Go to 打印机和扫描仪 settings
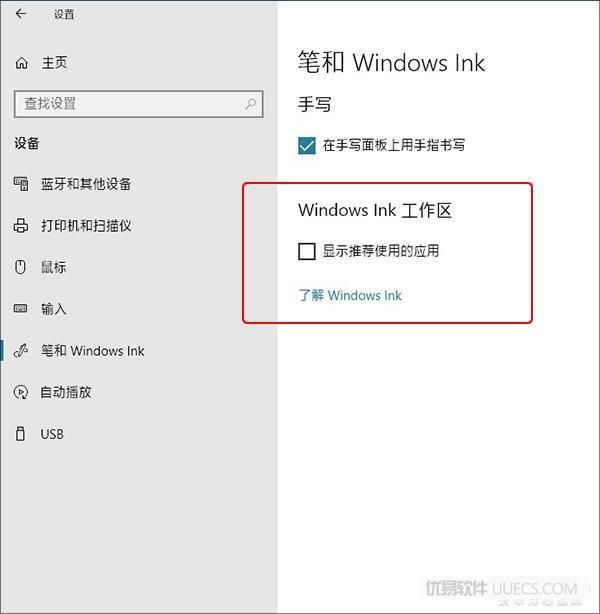The width and height of the screenshot is (600, 614). click(x=86, y=226)
